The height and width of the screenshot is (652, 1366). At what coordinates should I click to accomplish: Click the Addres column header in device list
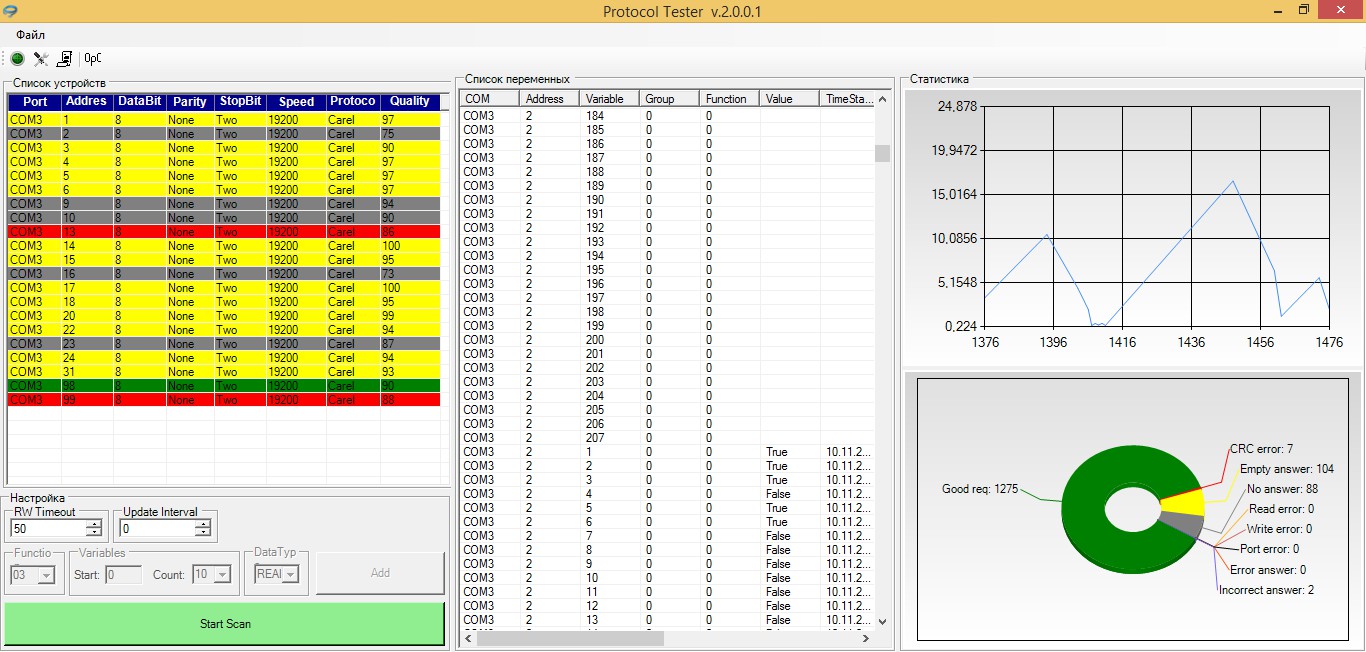(x=87, y=101)
